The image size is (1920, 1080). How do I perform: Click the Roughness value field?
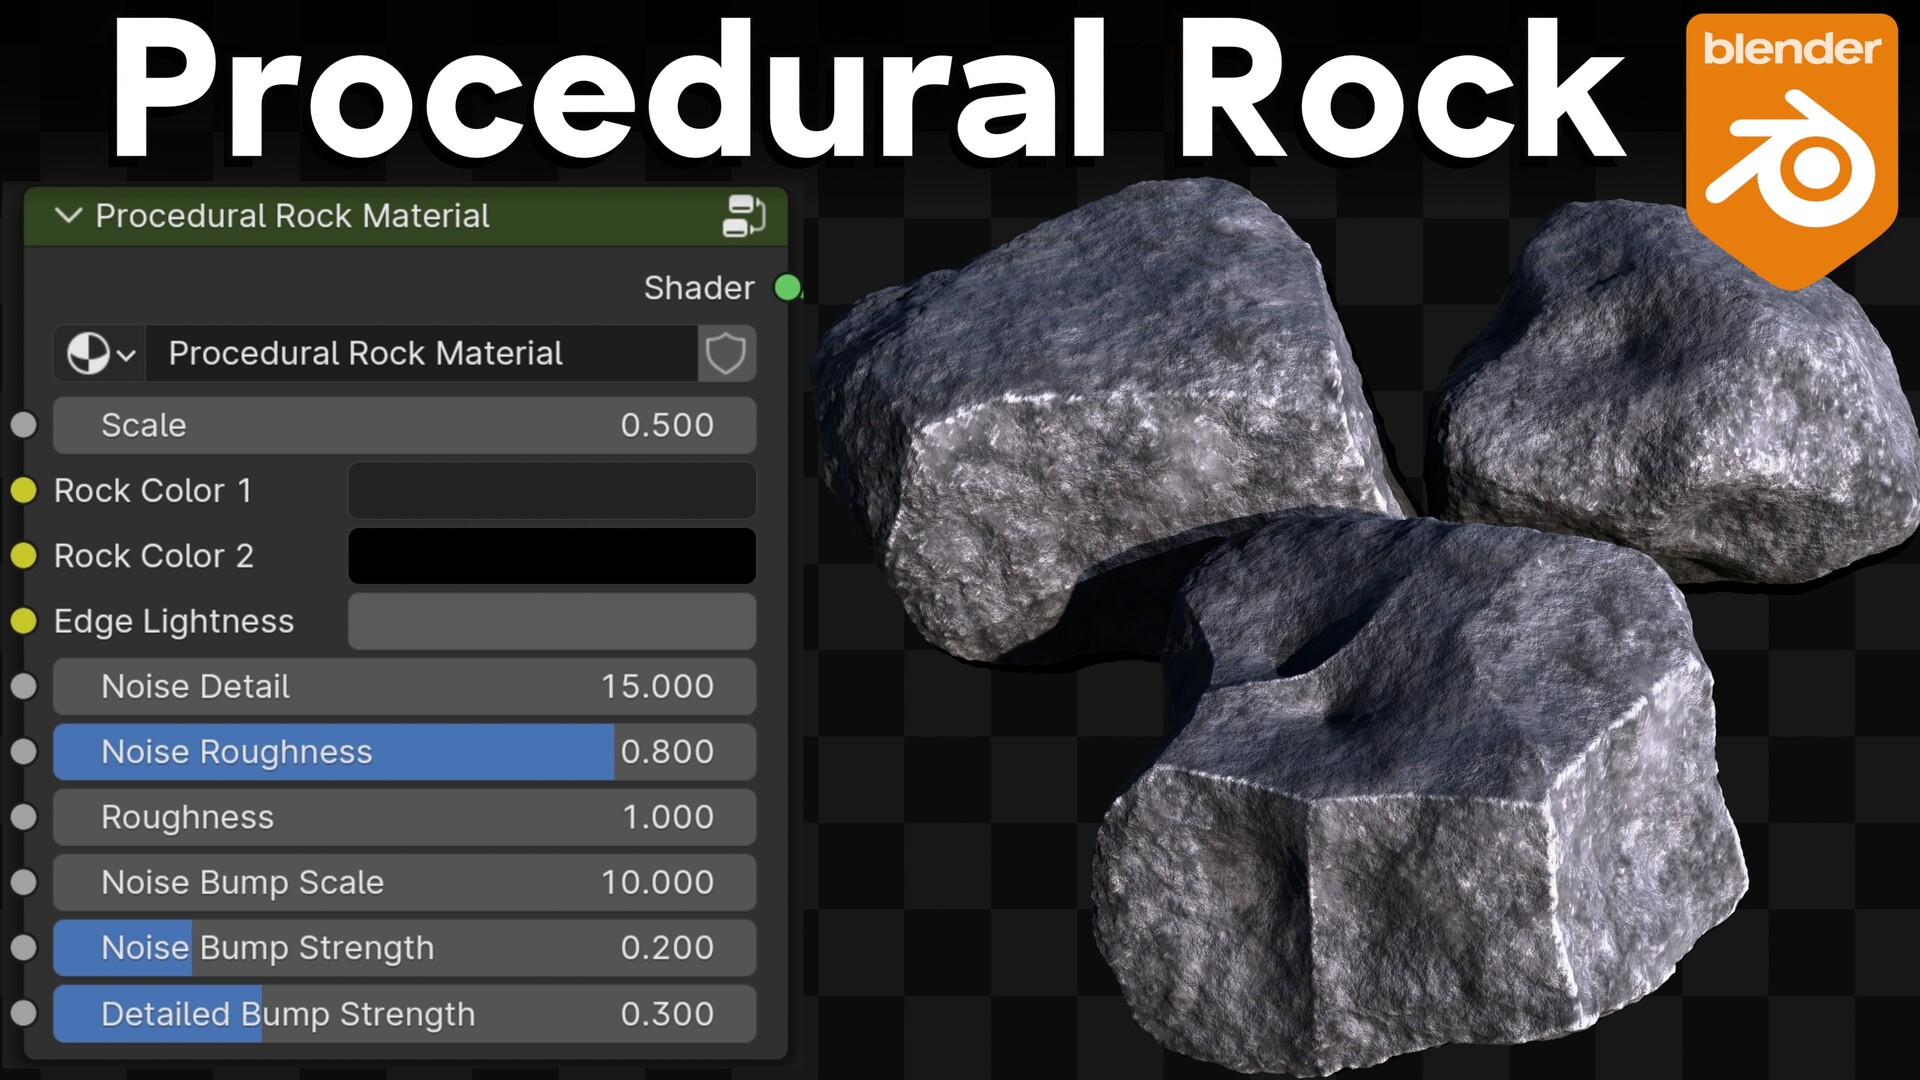pyautogui.click(x=404, y=817)
